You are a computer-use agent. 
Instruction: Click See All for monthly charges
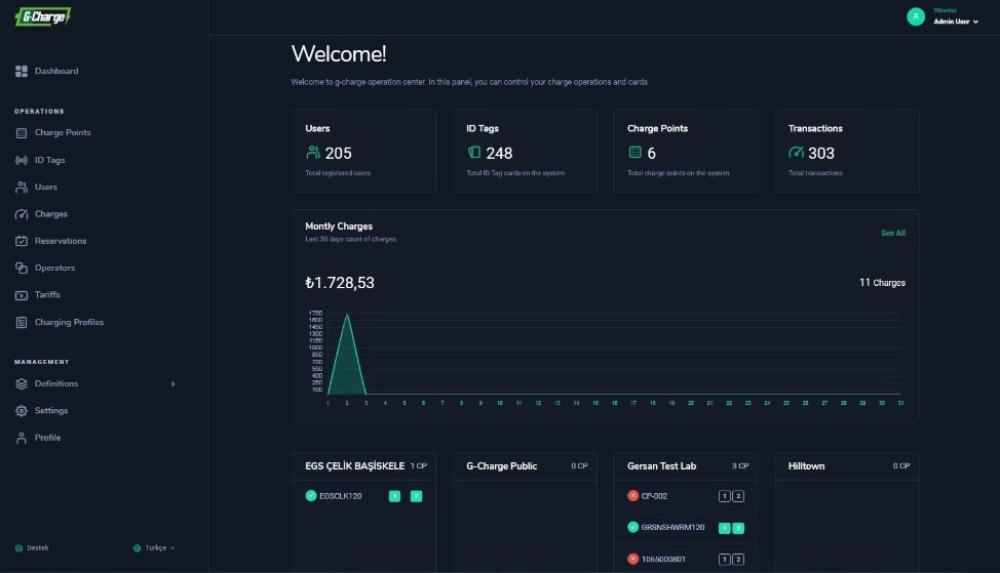[892, 233]
